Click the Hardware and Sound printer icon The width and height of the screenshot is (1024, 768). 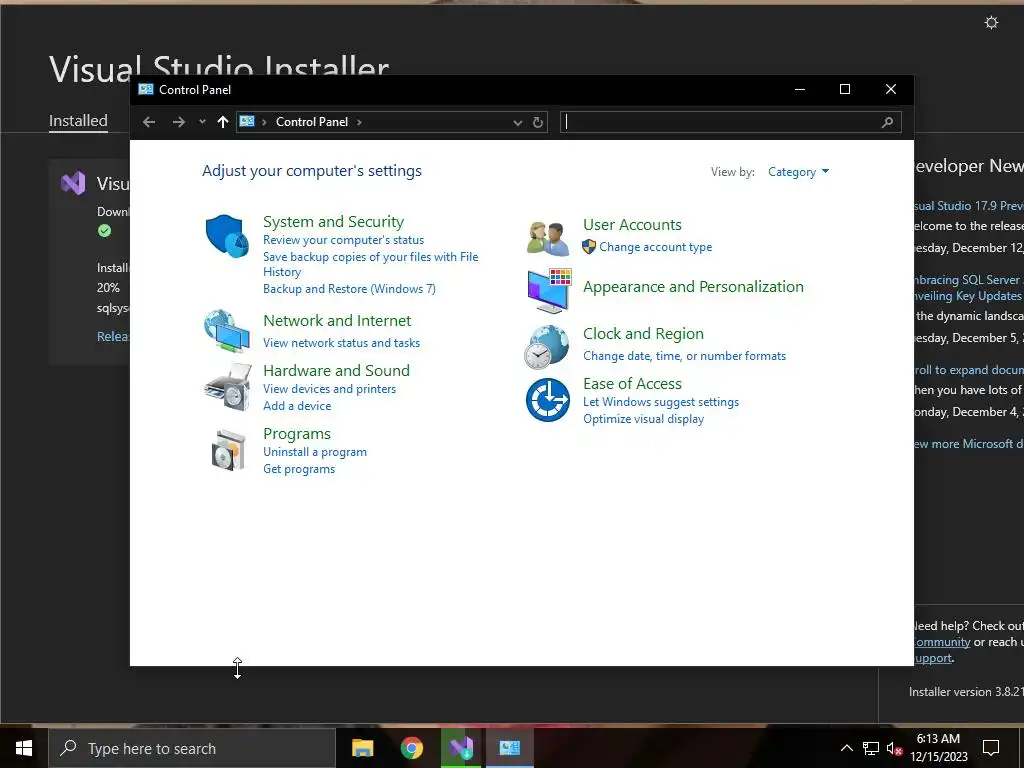pyautogui.click(x=227, y=387)
